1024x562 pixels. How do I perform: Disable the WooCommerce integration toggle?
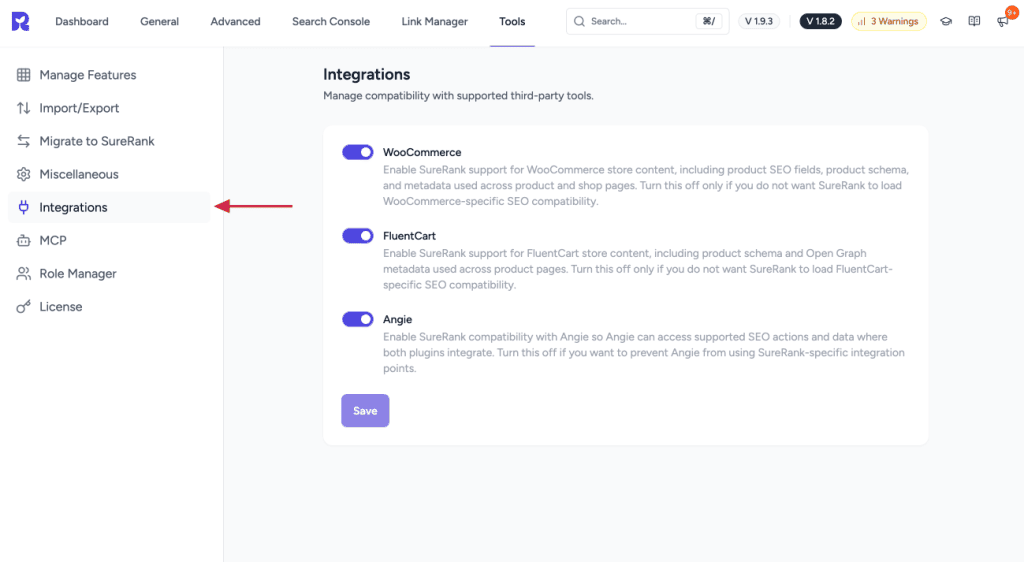tap(358, 152)
